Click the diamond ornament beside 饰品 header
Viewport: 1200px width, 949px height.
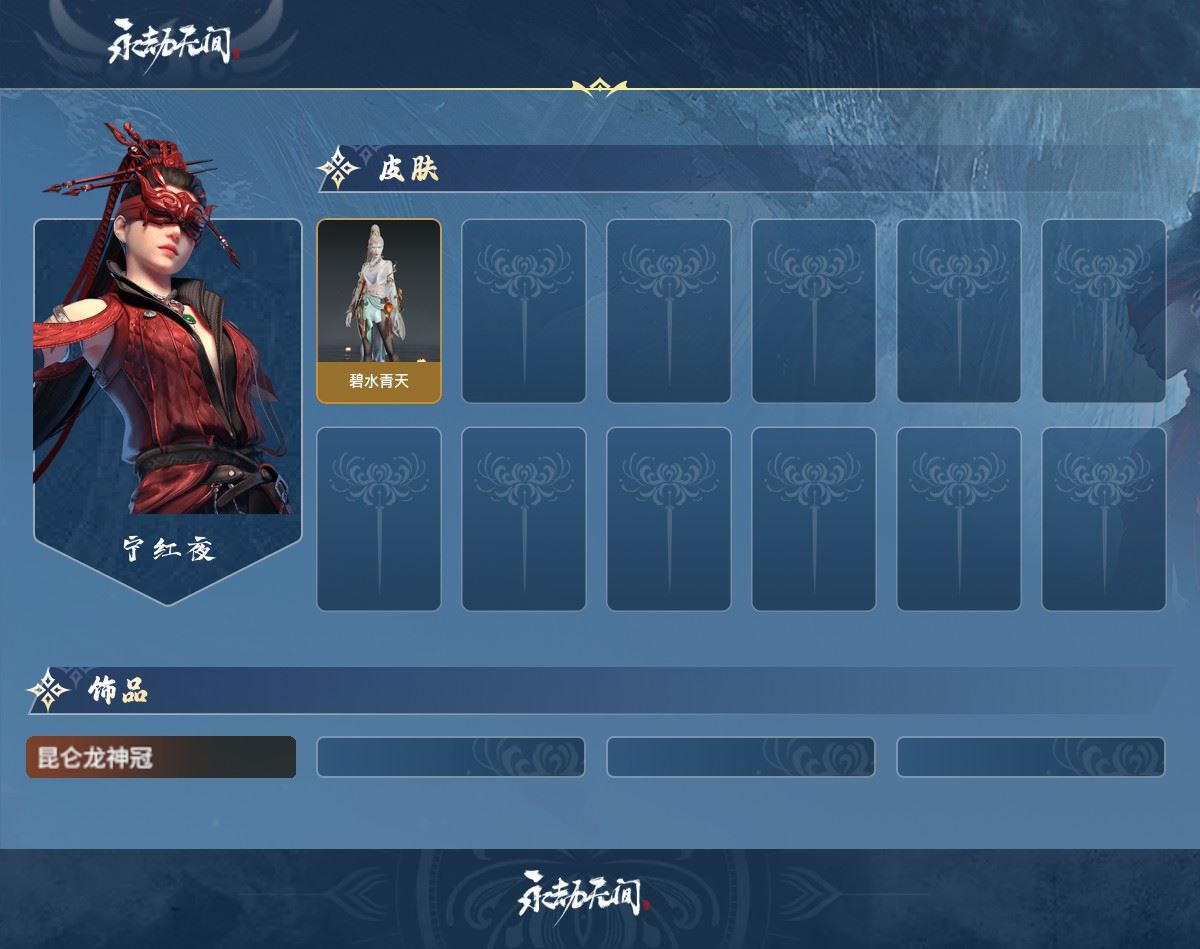(48, 690)
